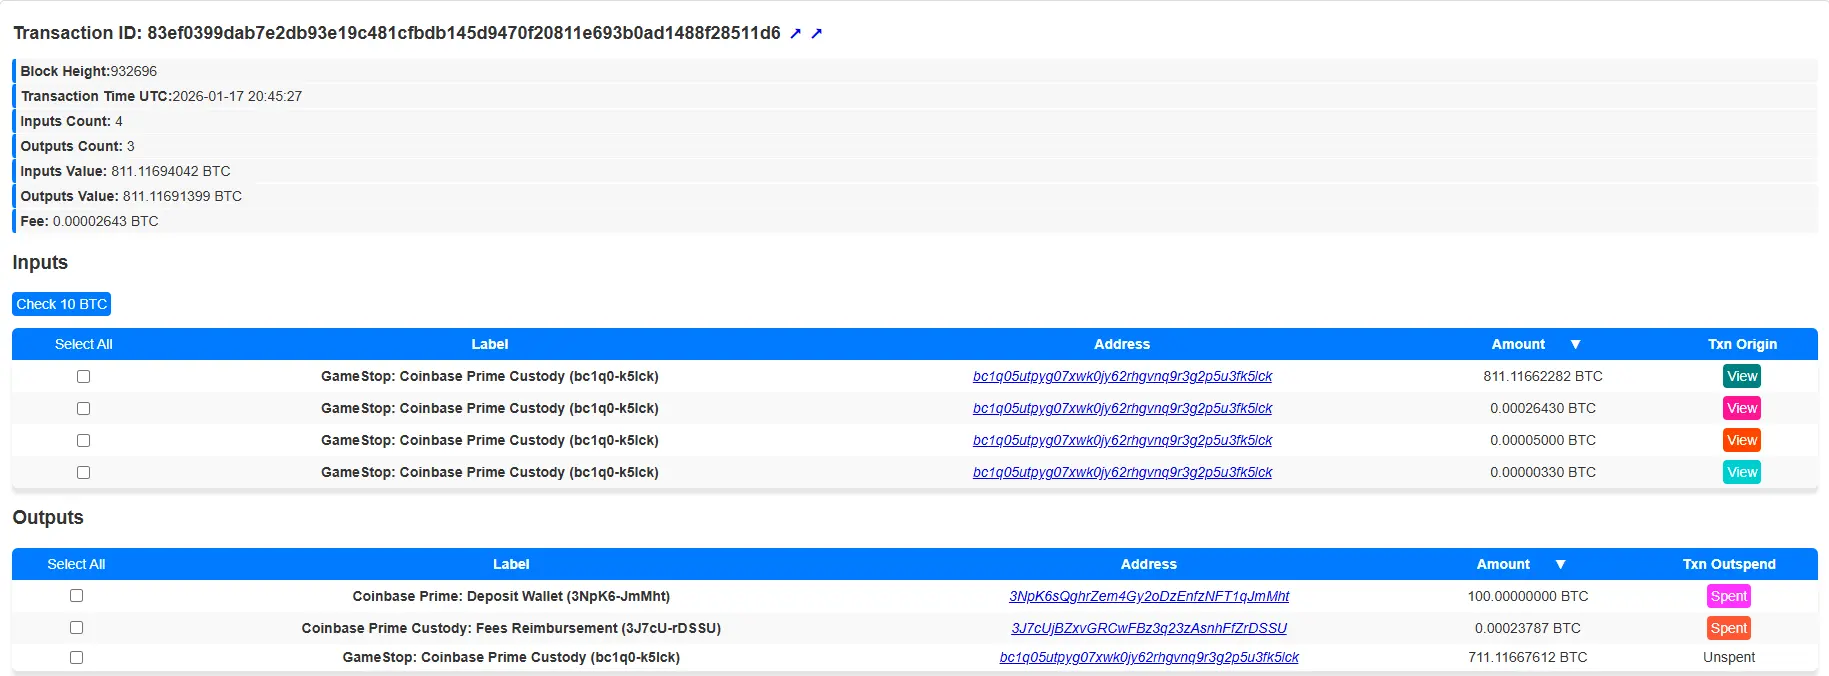This screenshot has height=676, width=1829.
Task: Open the orange-red Spent outspend badge
Action: coord(1728,628)
